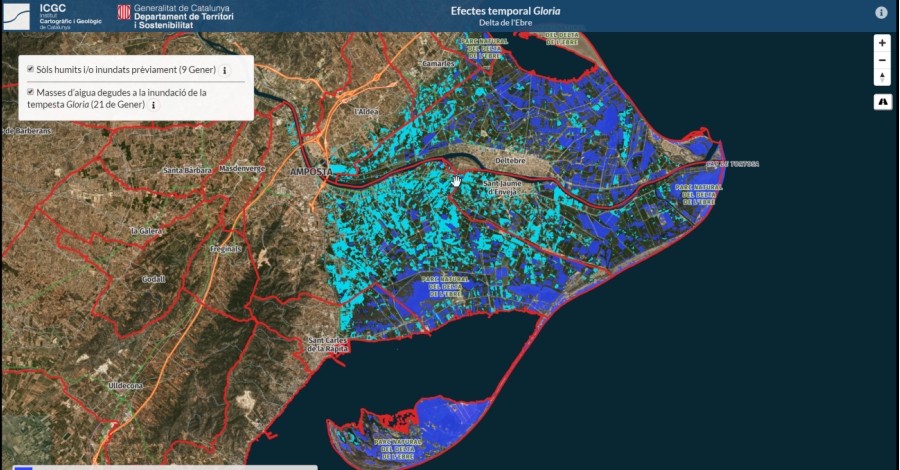
Task: Open the info icon in the header
Action: (x=881, y=13)
